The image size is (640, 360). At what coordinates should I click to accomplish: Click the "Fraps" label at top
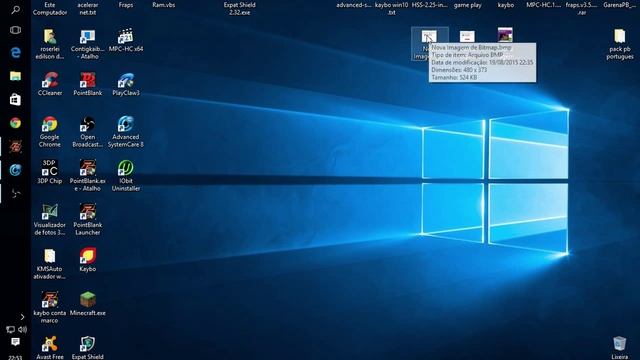(126, 5)
